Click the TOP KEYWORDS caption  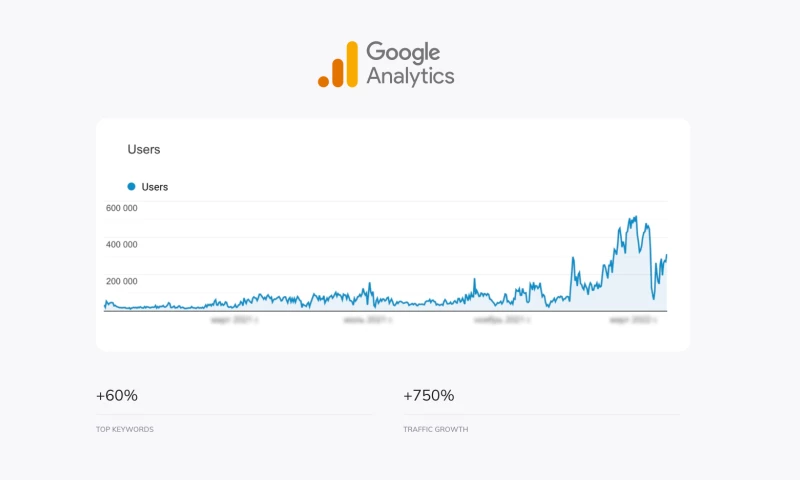(125, 429)
